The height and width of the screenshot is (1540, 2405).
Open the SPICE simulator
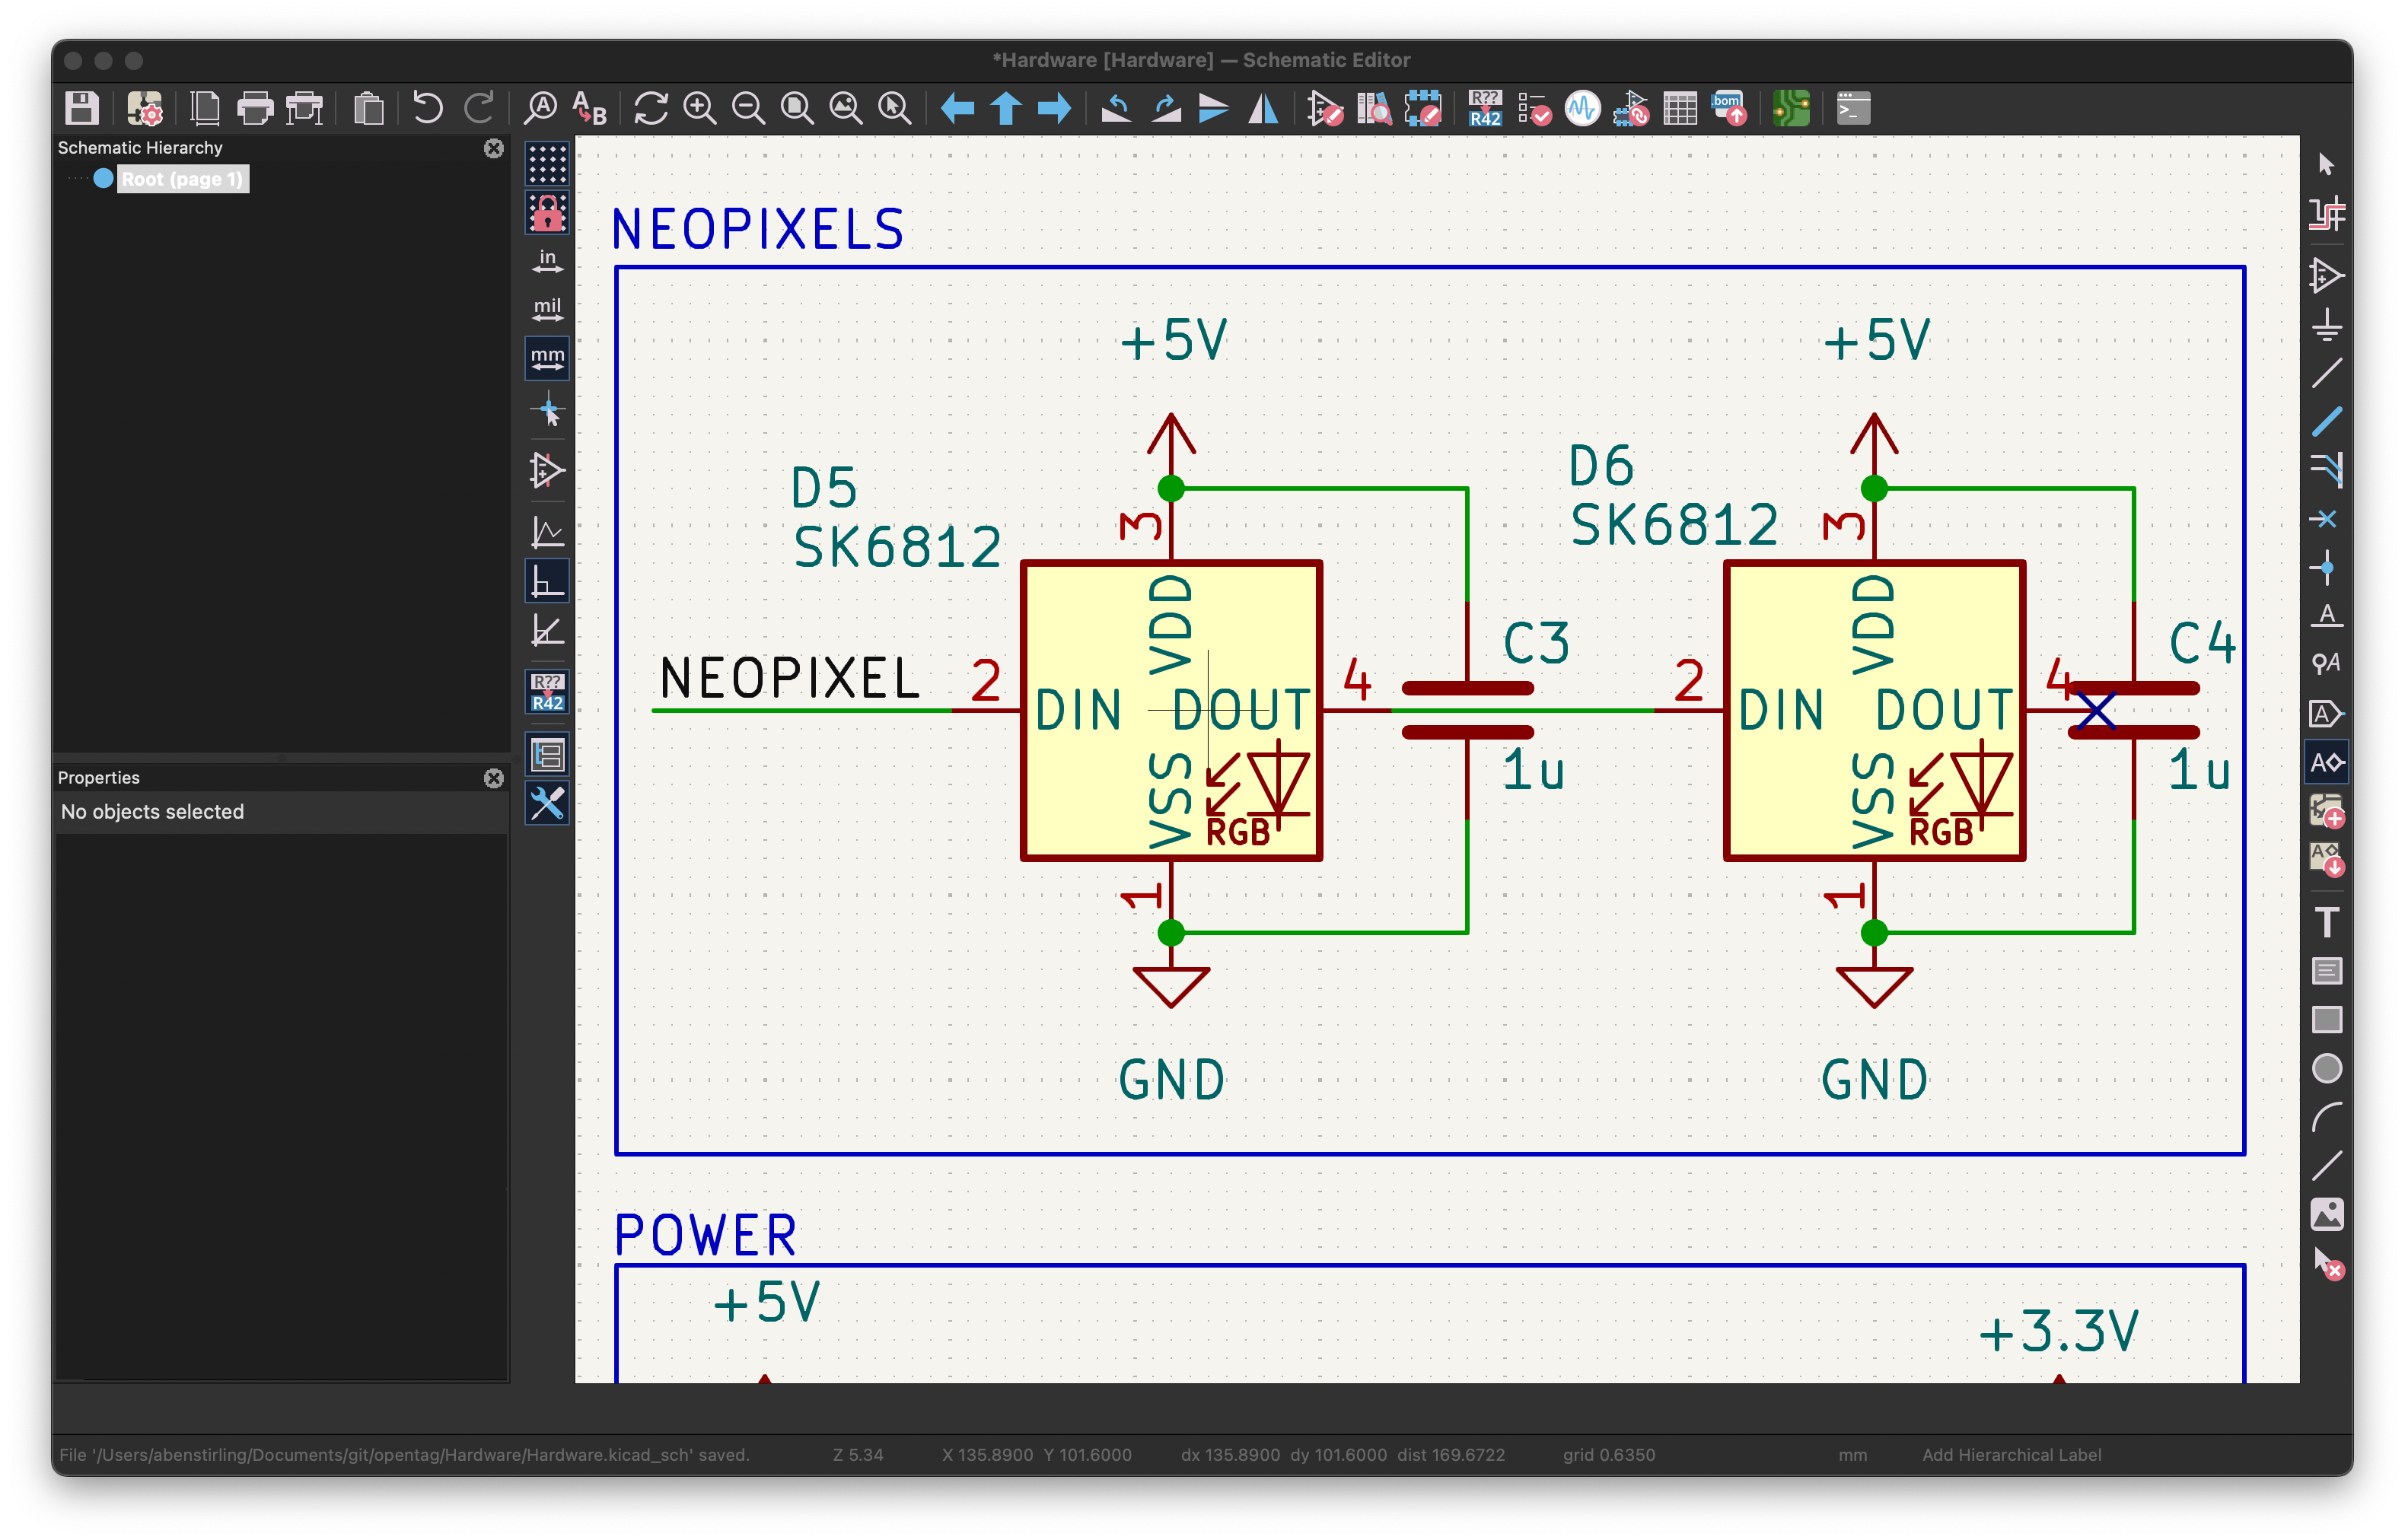pyautogui.click(x=1583, y=108)
